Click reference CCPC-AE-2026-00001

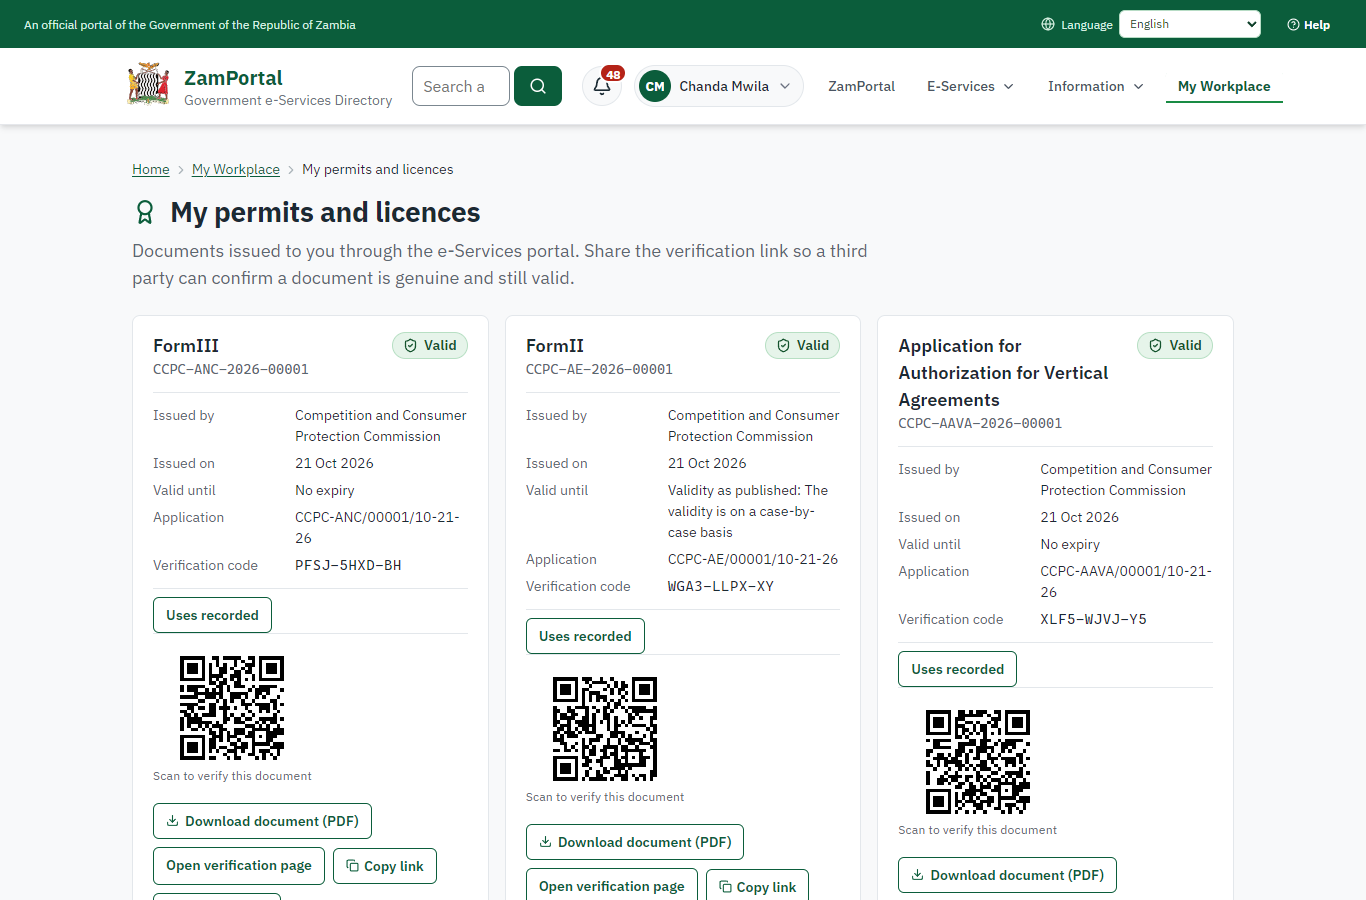[599, 369]
